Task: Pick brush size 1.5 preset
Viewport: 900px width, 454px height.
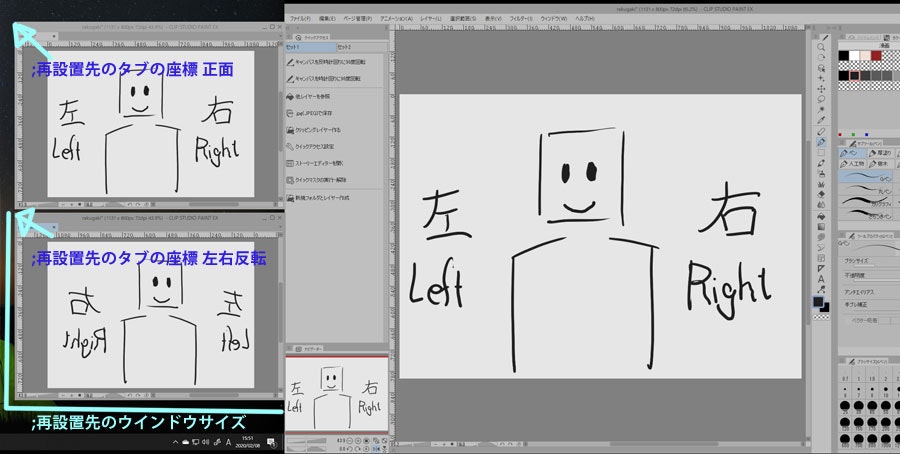Action: [872, 374]
